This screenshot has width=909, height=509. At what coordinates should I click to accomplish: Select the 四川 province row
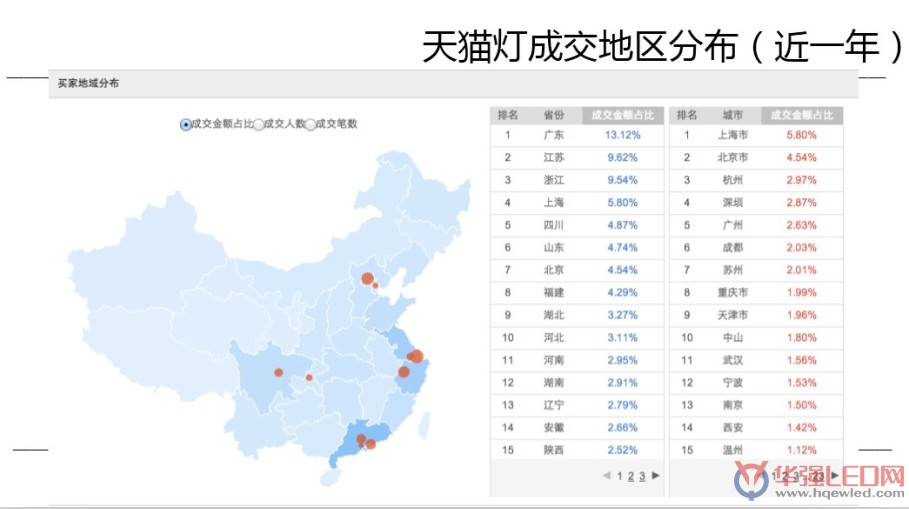[x=577, y=225]
